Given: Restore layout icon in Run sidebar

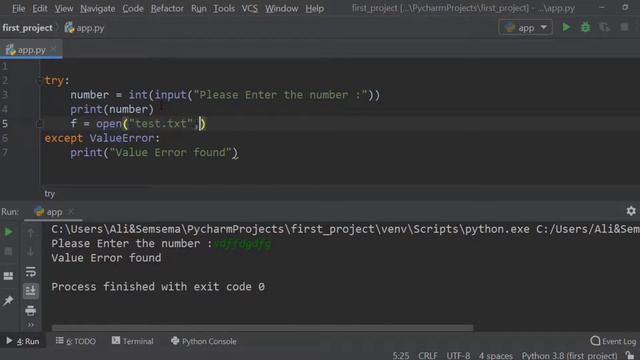Looking at the screenshot, I should 8,276.
